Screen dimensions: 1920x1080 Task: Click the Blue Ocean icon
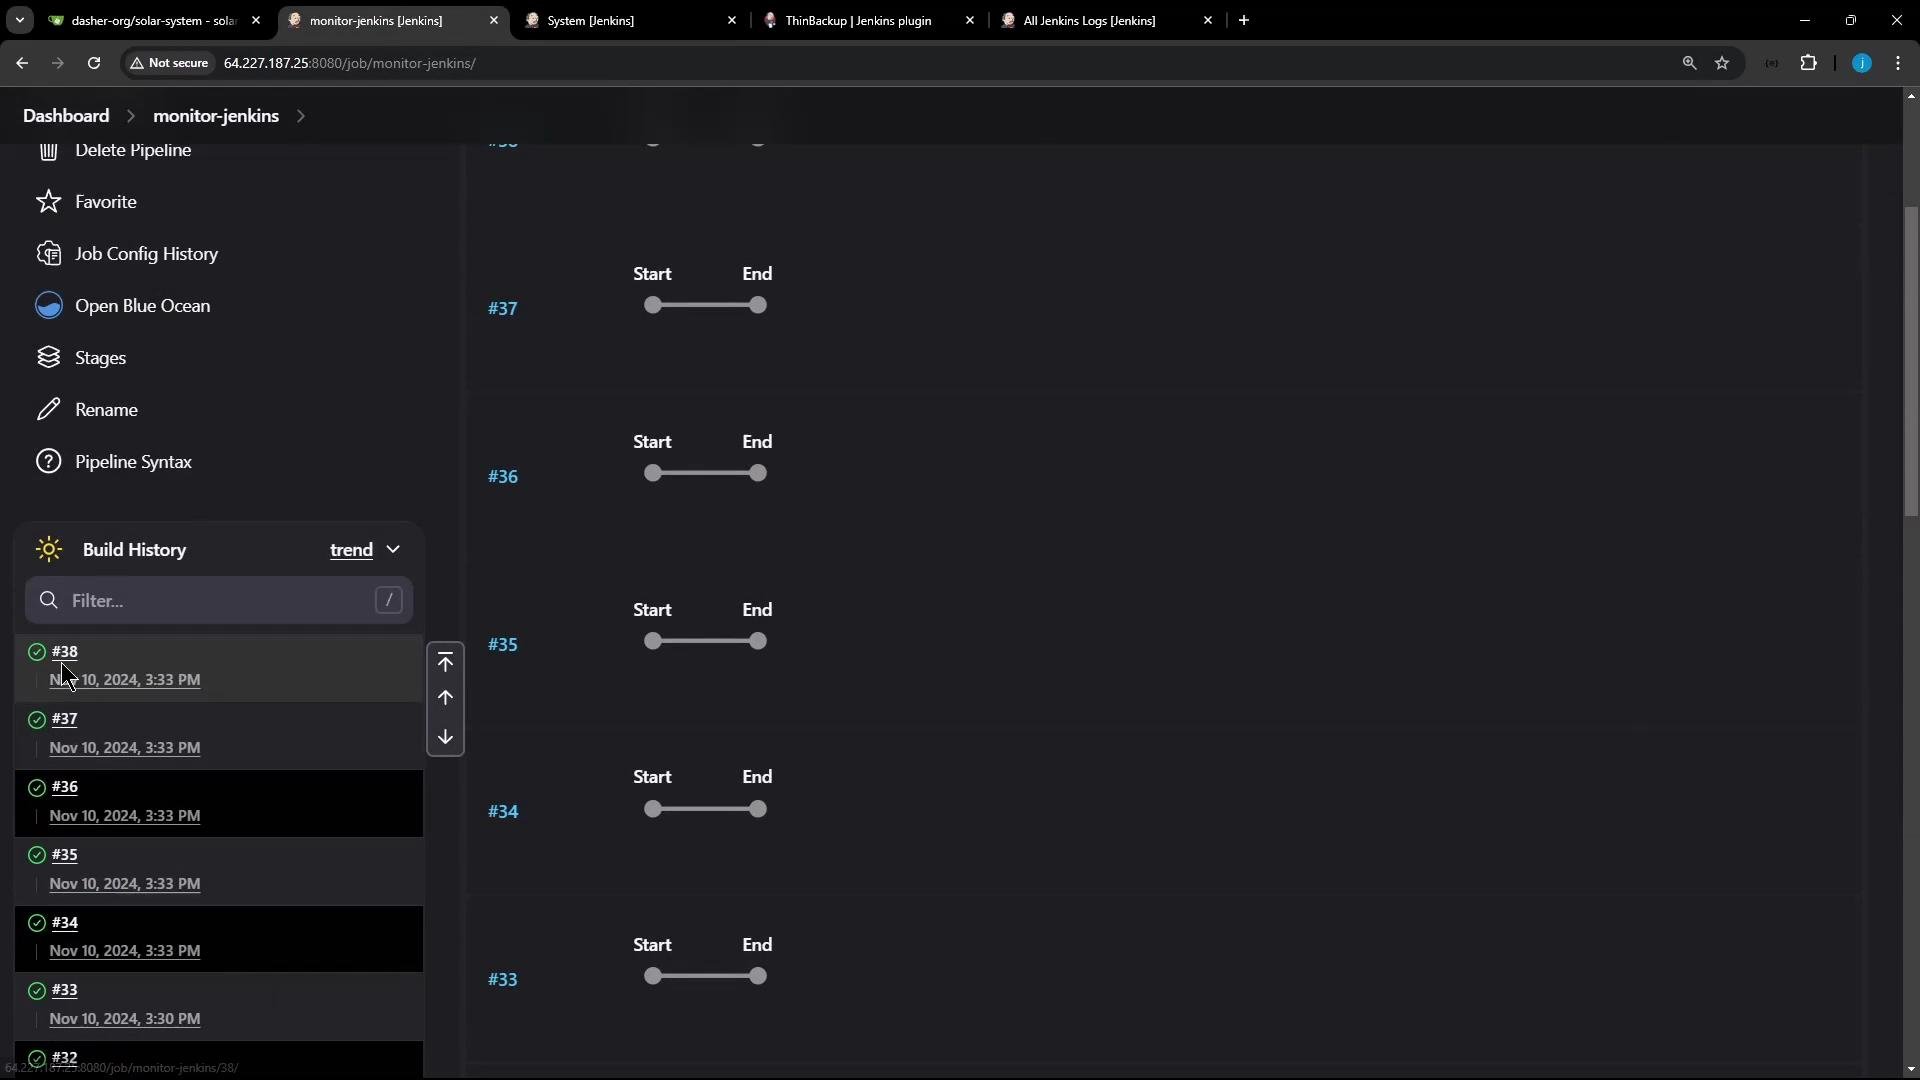pos(48,306)
